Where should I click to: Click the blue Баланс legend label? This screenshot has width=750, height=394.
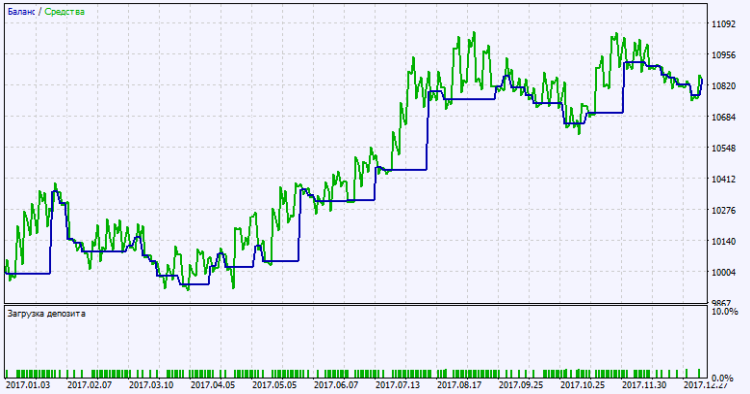(21, 11)
